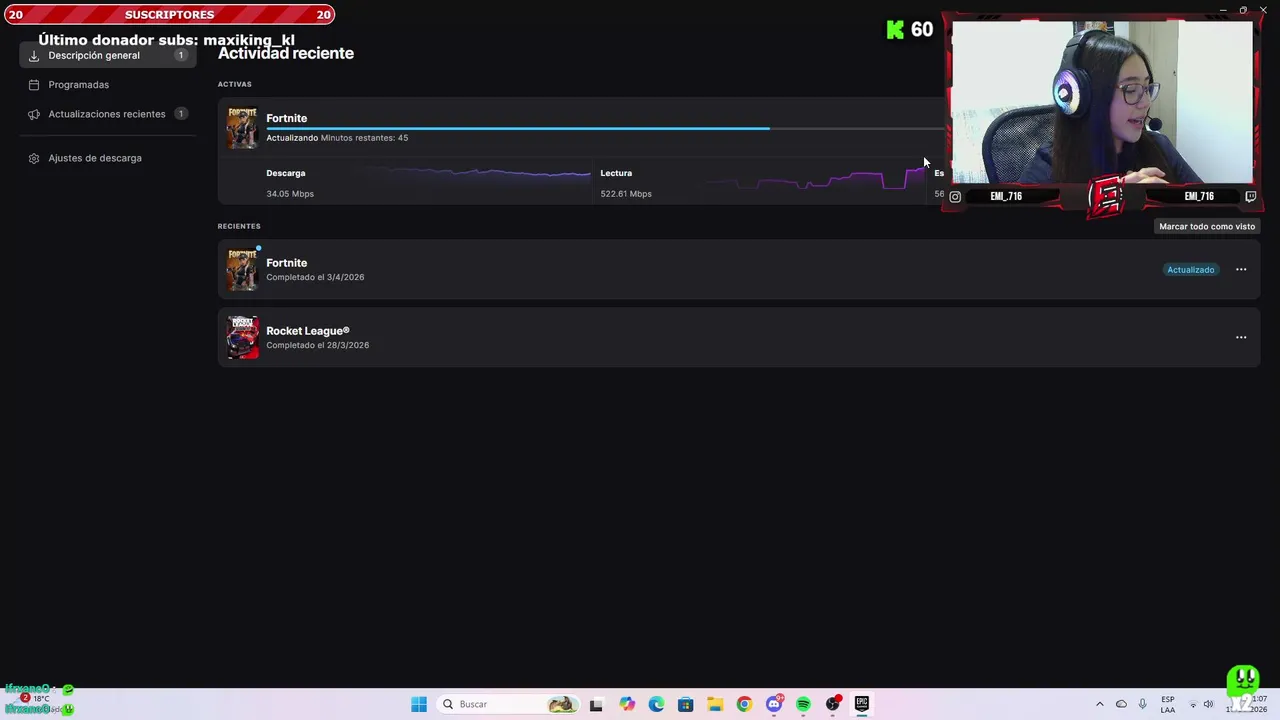Screen dimensions: 1280x720
Task: Click the Completado el 3/4/2026 text
Action: click(x=315, y=277)
